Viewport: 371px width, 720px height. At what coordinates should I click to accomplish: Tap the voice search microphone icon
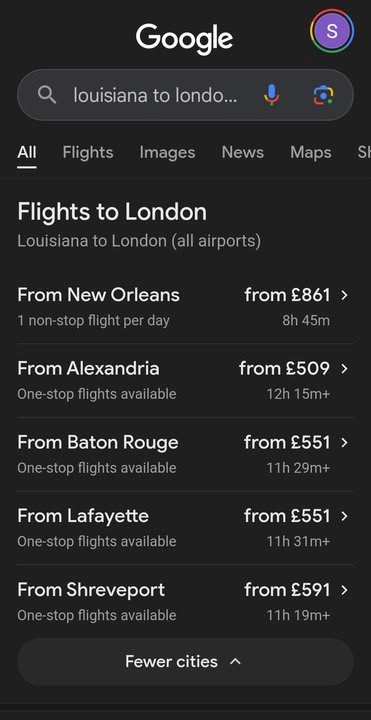pos(271,95)
